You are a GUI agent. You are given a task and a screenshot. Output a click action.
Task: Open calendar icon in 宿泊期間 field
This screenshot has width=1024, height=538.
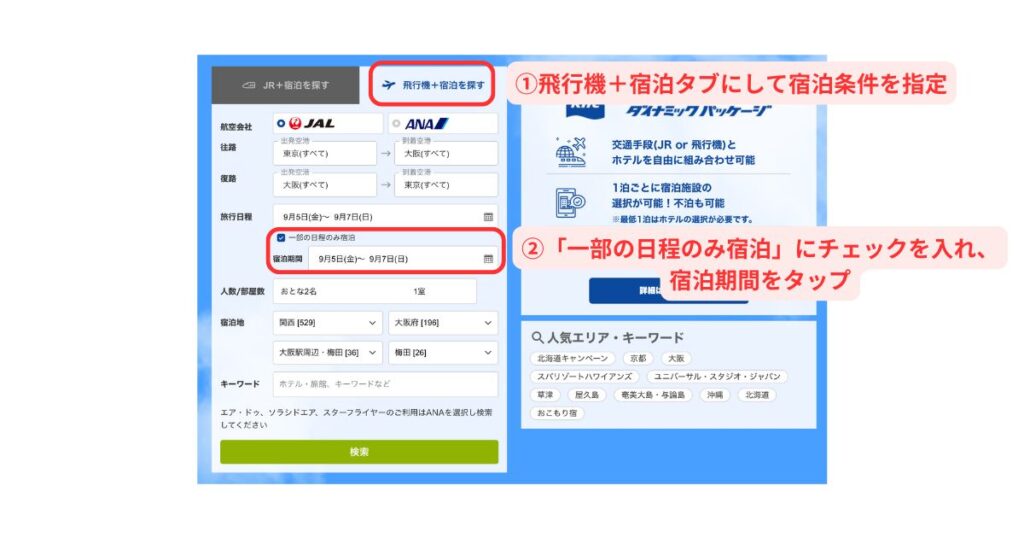tap(488, 259)
